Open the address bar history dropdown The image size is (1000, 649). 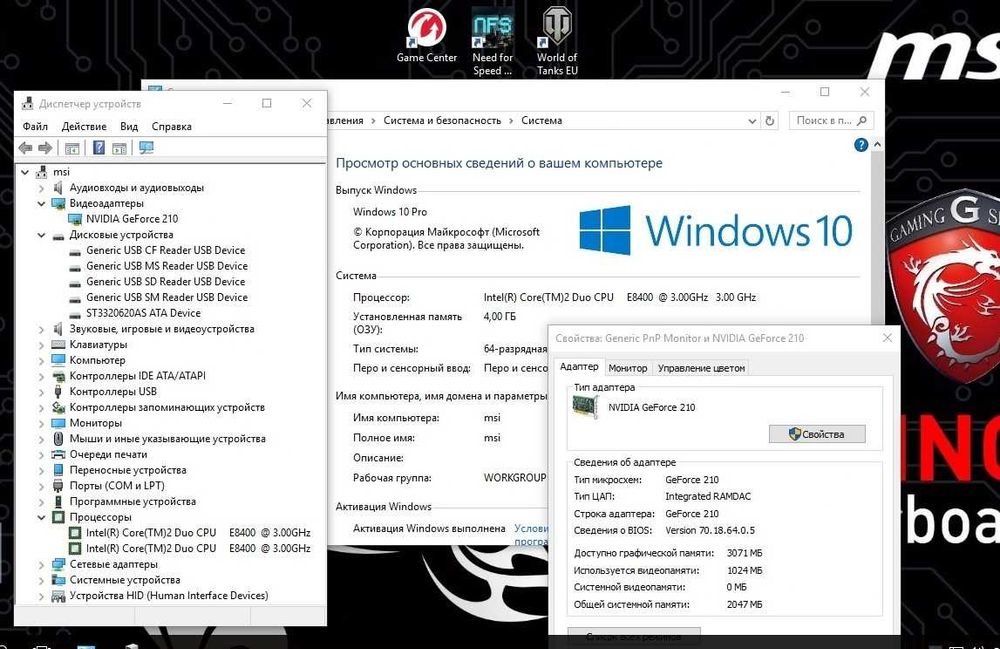coord(752,120)
